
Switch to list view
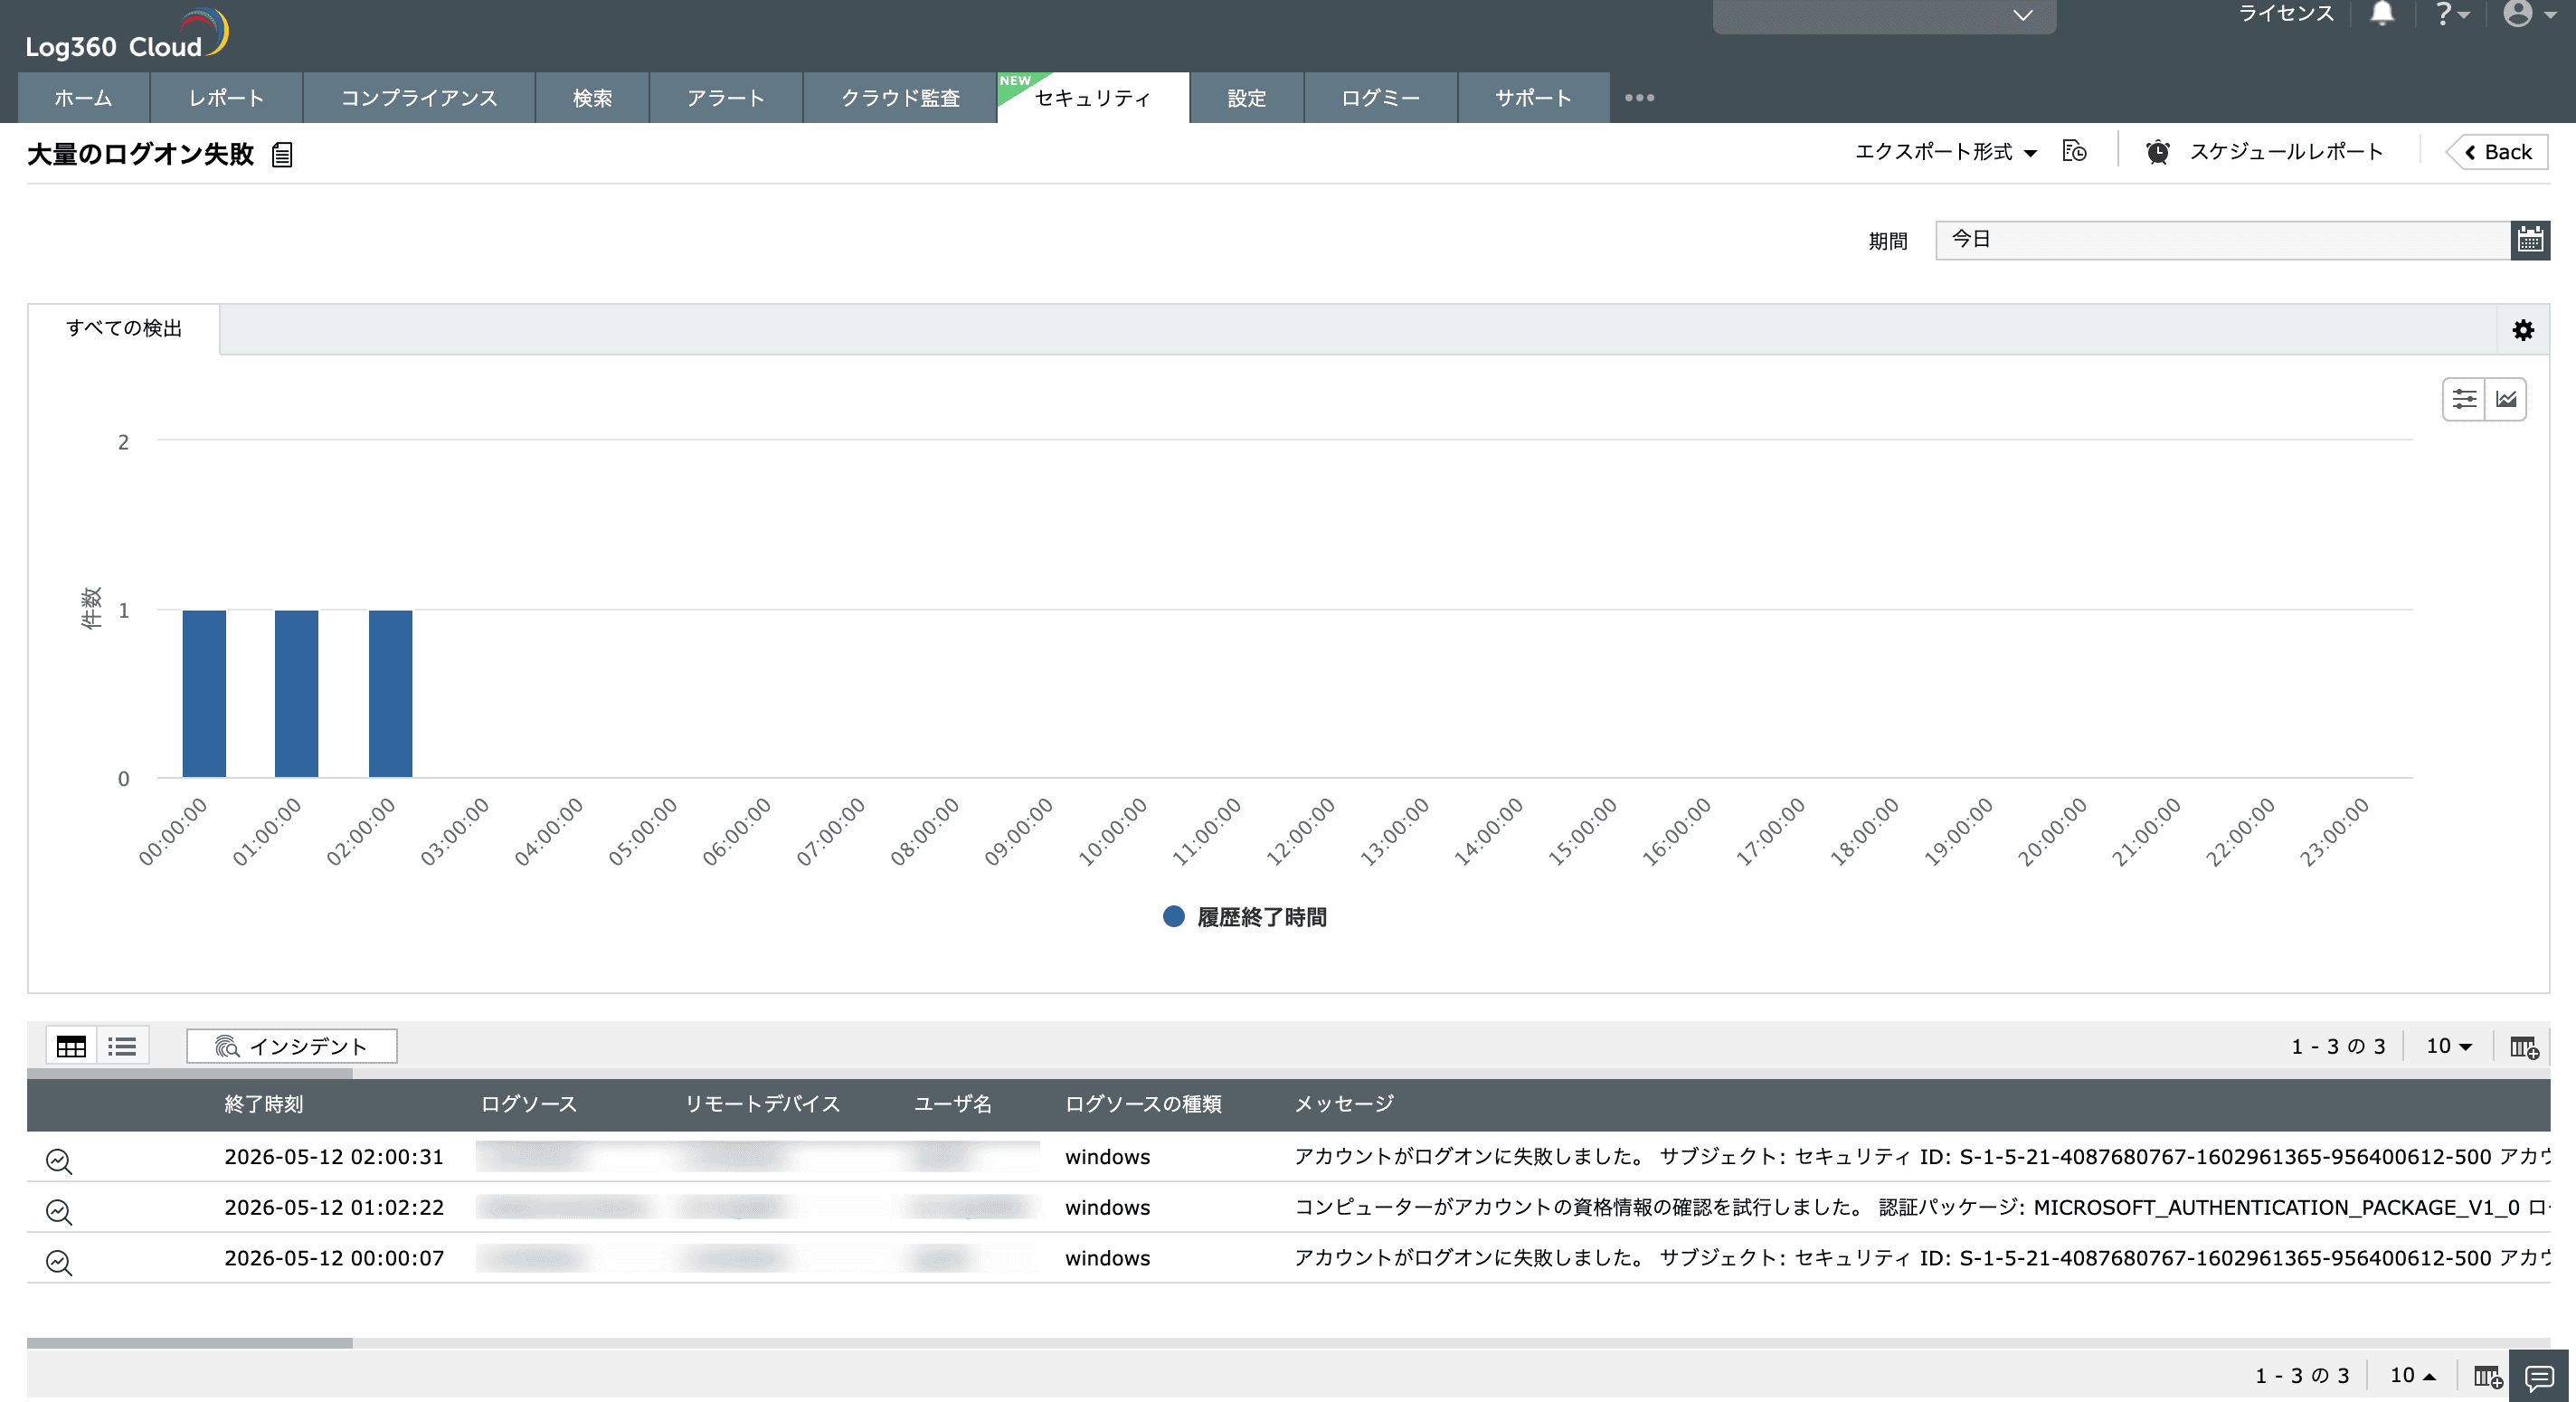(122, 1046)
